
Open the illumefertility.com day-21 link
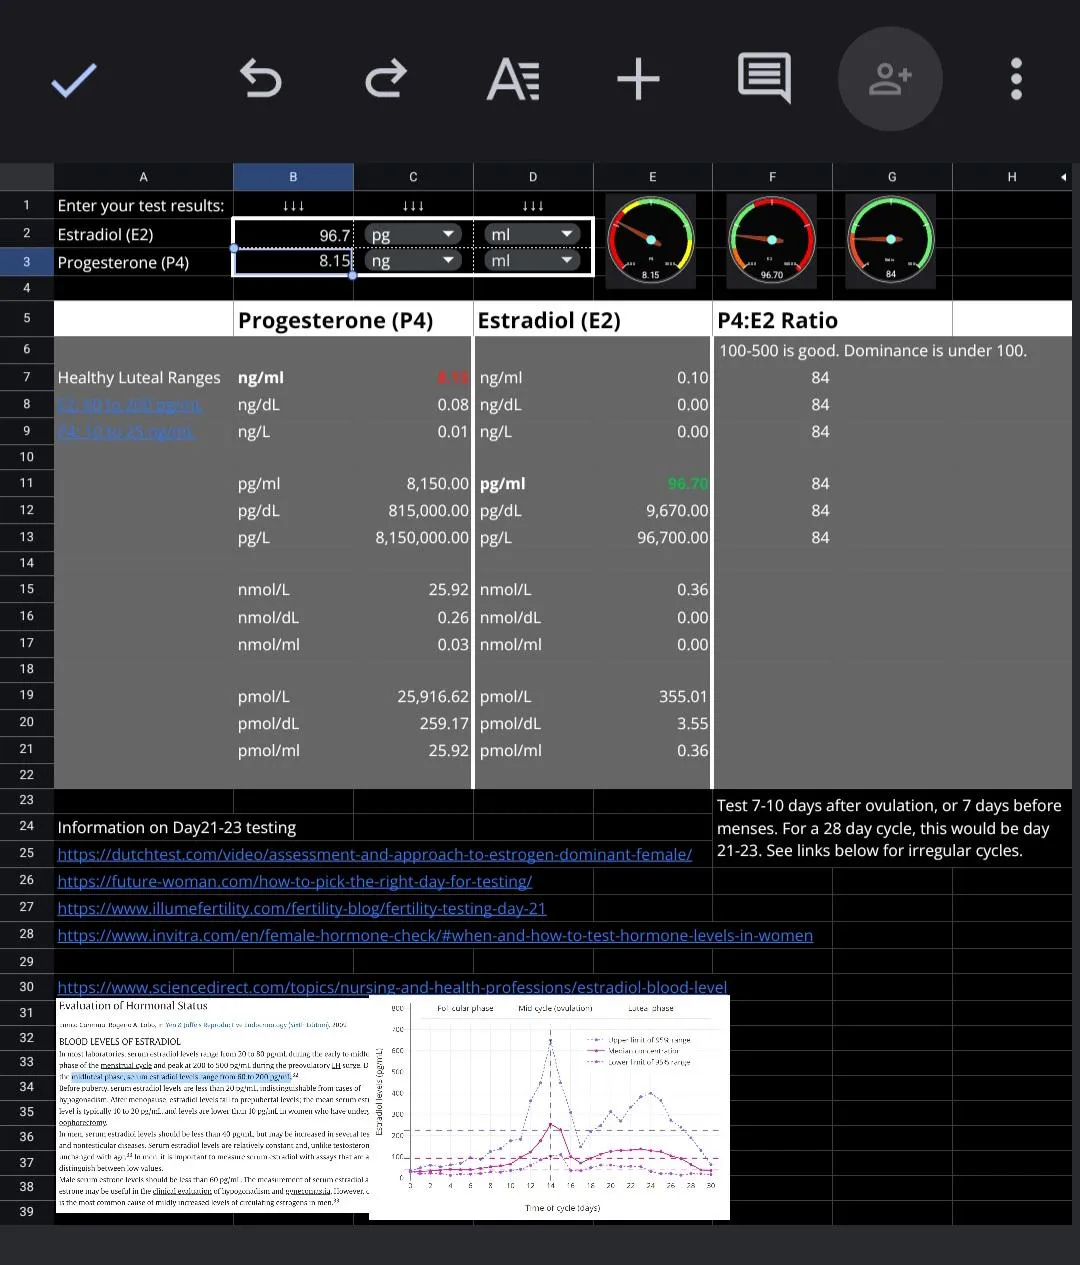[302, 909]
